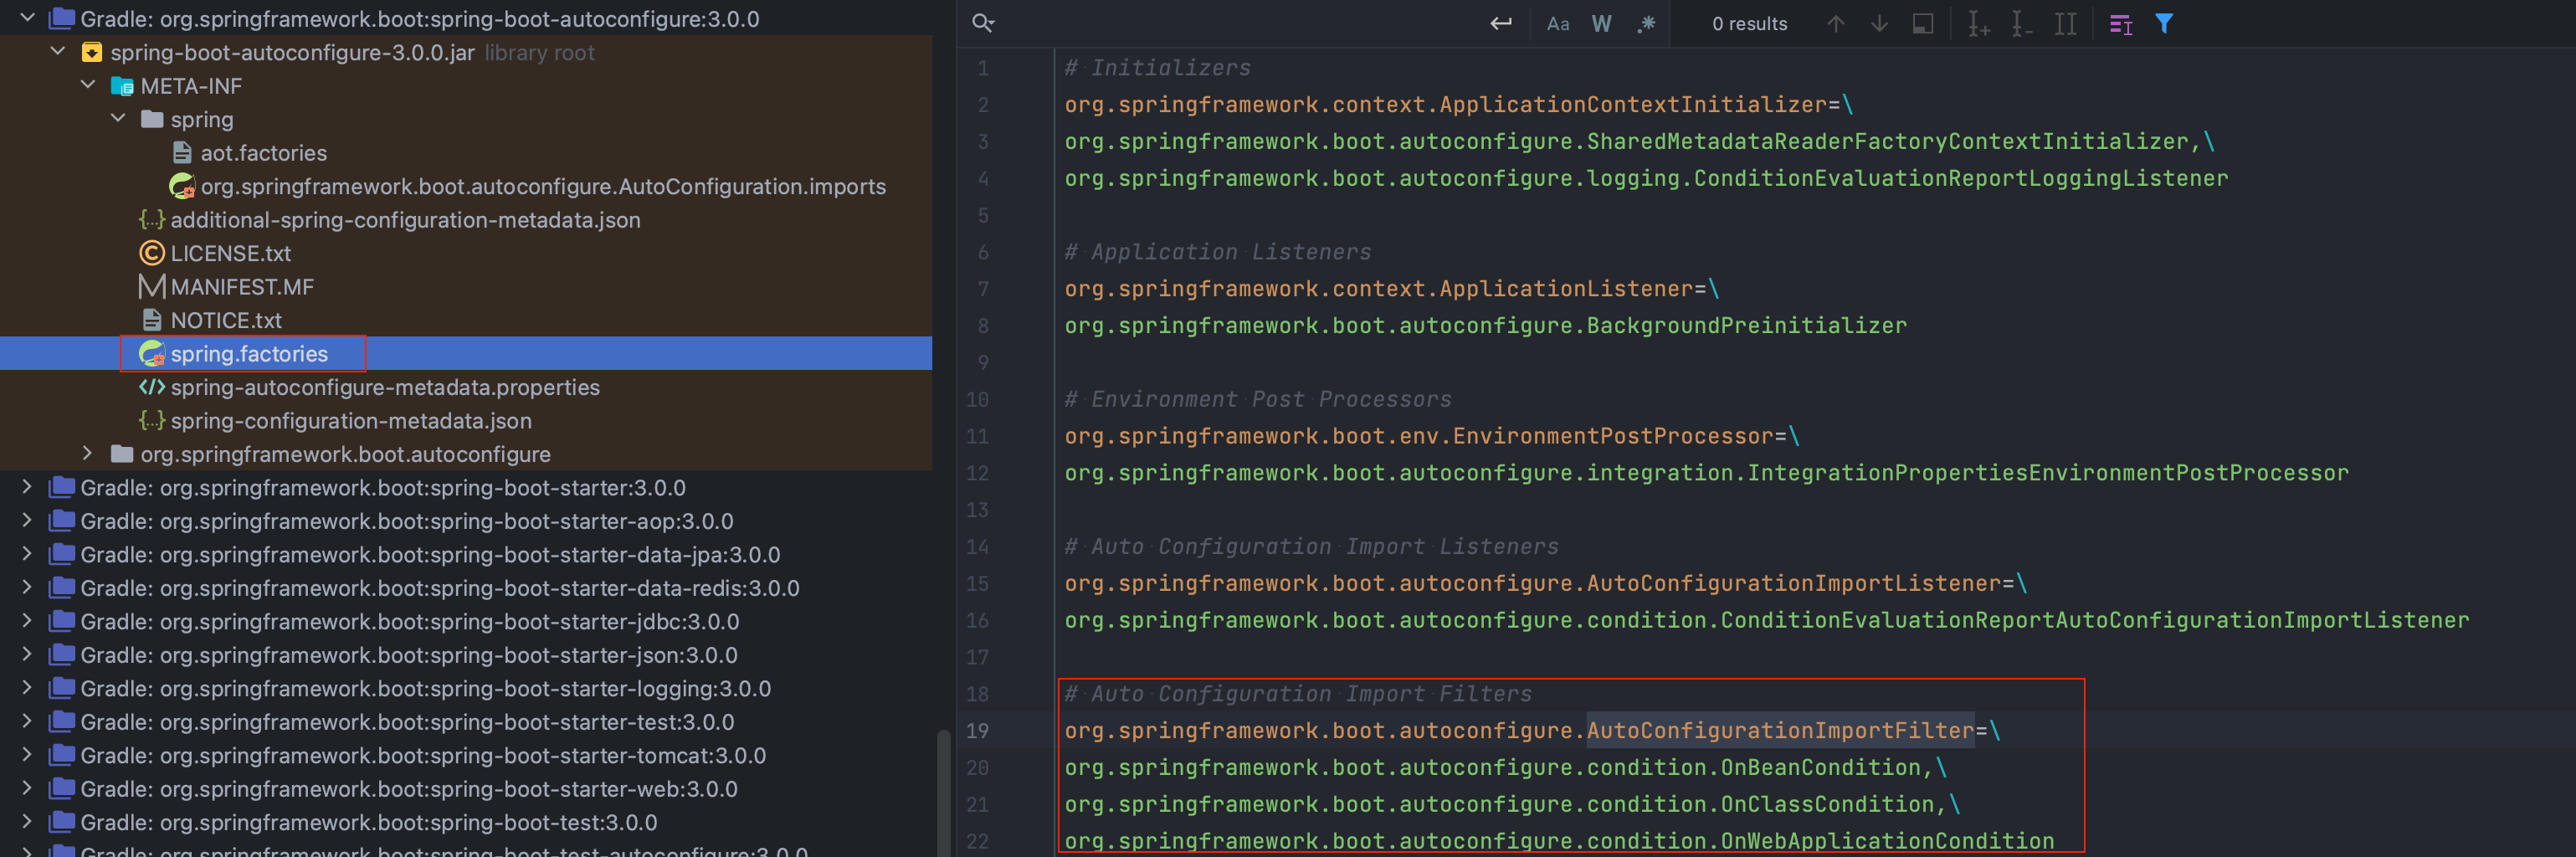2576x857 pixels.
Task: Open spring-configuration-metadata.json file
Action: tap(351, 421)
